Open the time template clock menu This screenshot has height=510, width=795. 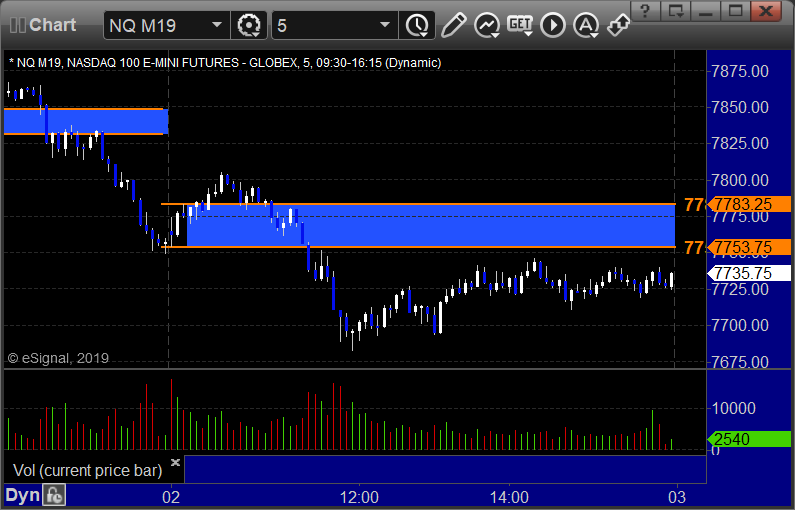pyautogui.click(x=417, y=25)
